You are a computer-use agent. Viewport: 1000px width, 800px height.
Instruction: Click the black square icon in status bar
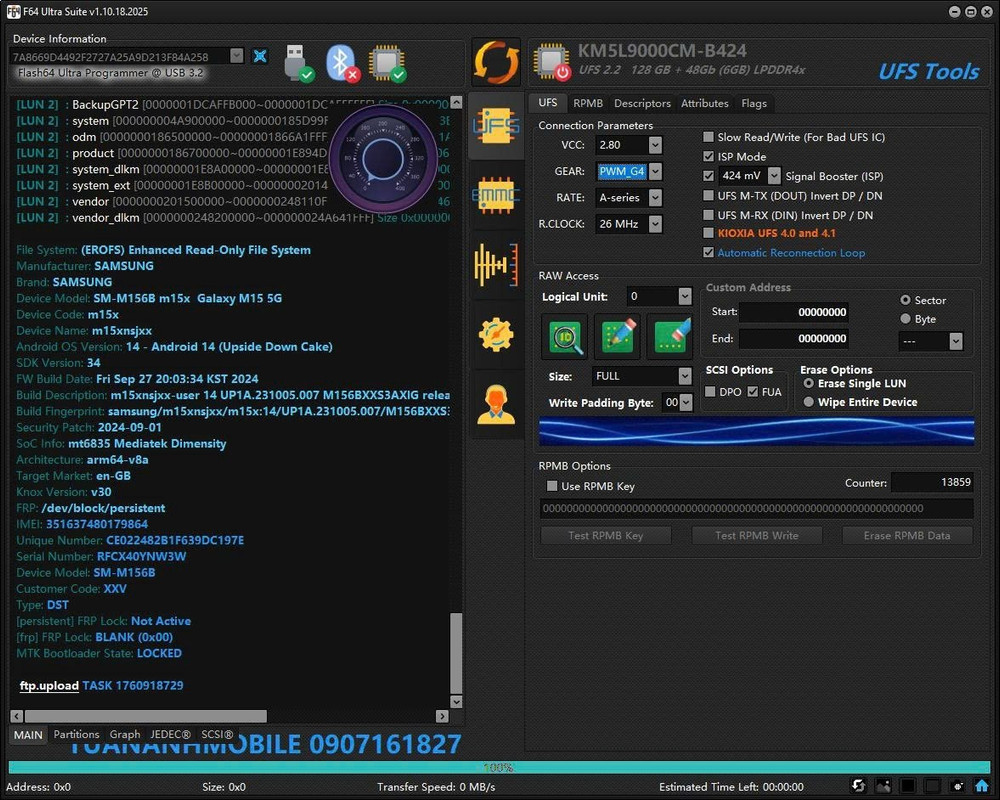(x=908, y=786)
